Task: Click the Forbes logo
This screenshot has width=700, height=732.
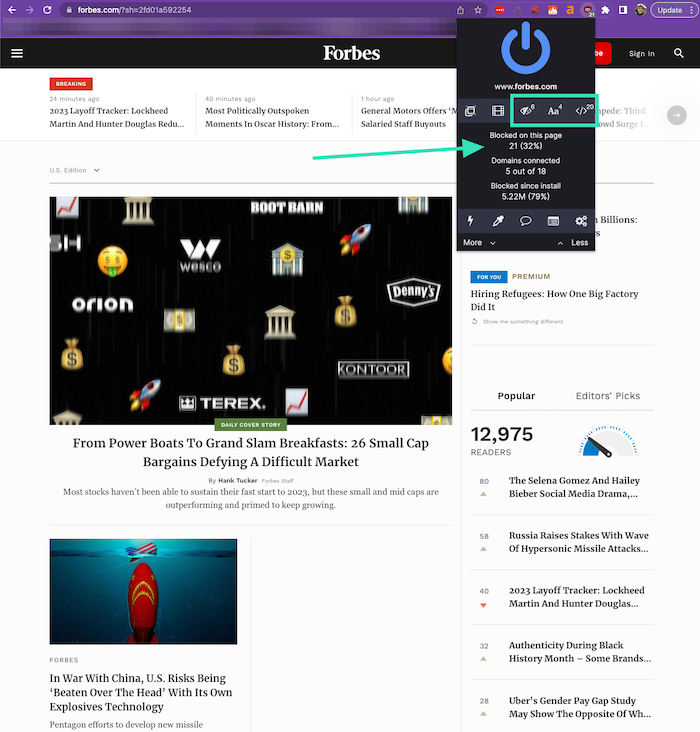Action: [351, 53]
